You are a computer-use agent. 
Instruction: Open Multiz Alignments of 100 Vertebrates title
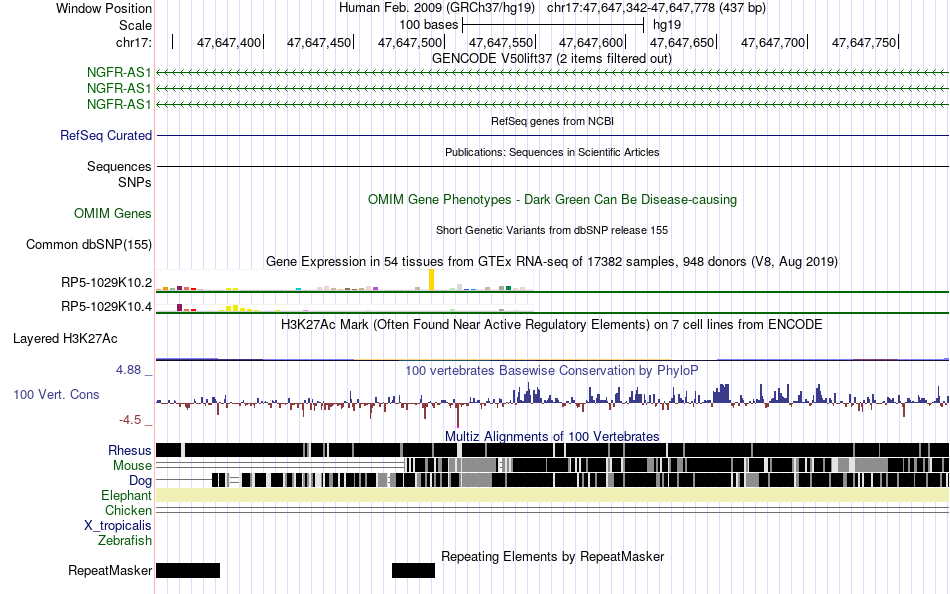[552, 436]
